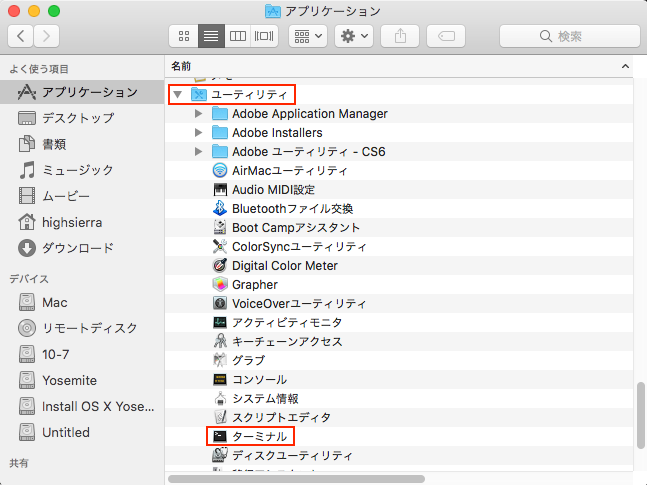Viewport: 647px width, 485px height.
Task: Select the AirMacユーティリティ app icon
Action: coord(220,170)
